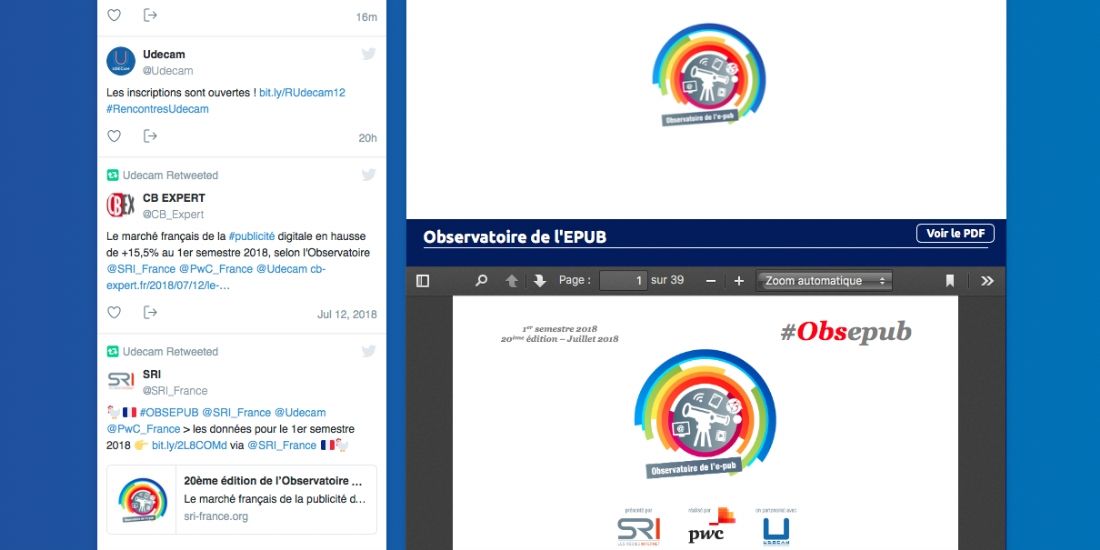
Task: Like the CB EXPERT tweet
Action: point(114,313)
